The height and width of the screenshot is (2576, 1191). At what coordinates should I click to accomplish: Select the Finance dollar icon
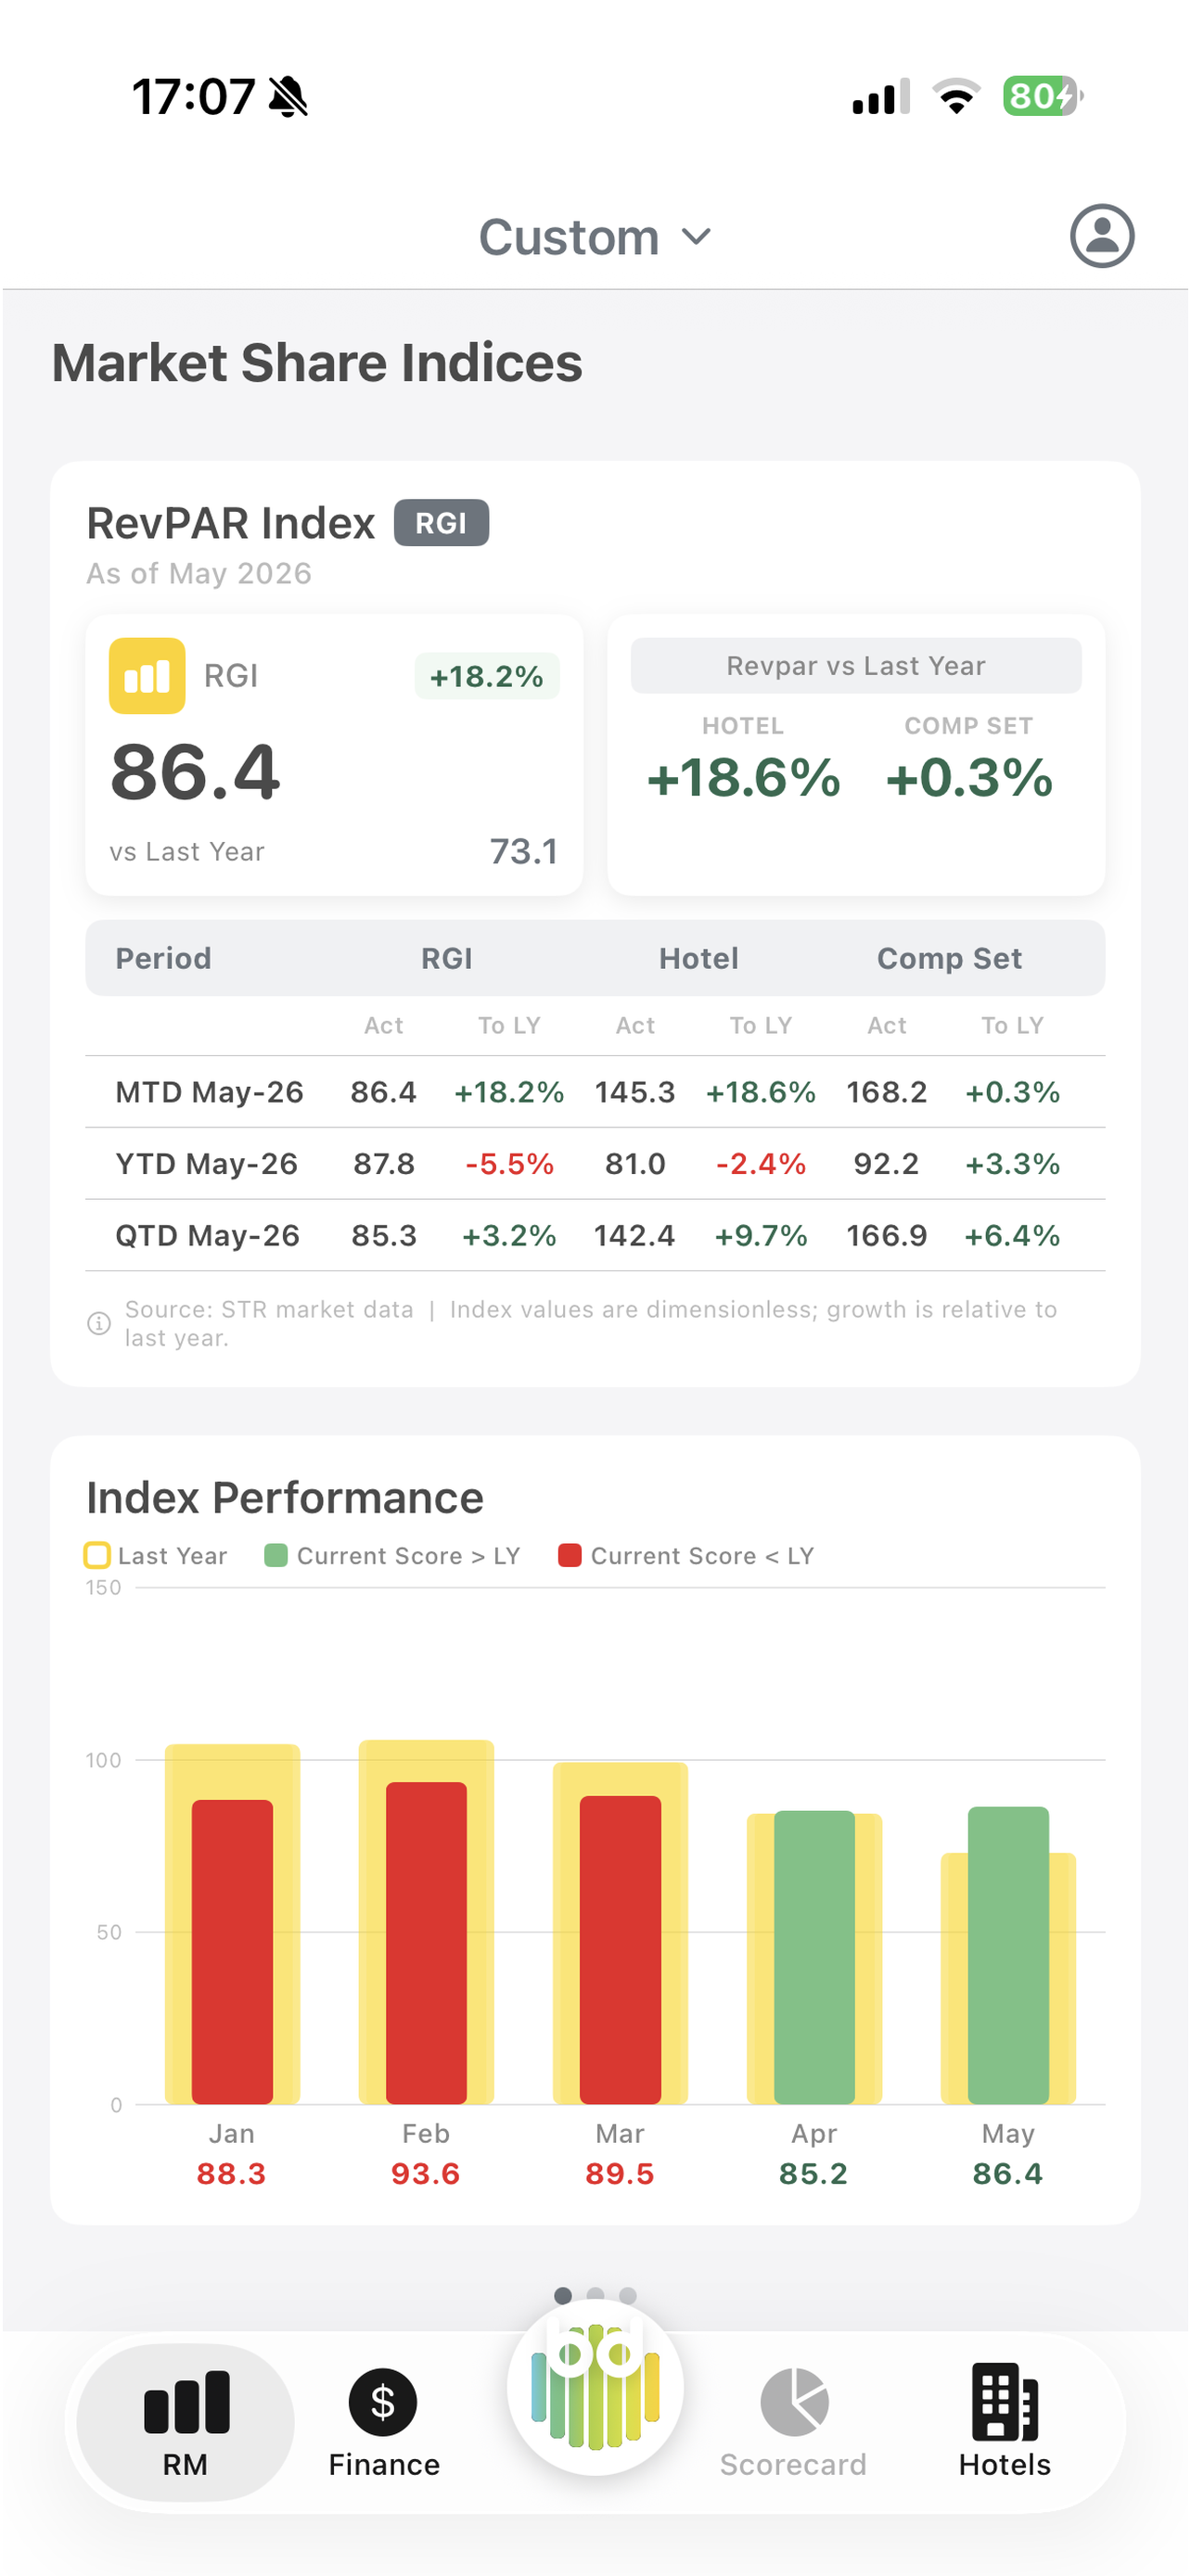[x=383, y=2401]
